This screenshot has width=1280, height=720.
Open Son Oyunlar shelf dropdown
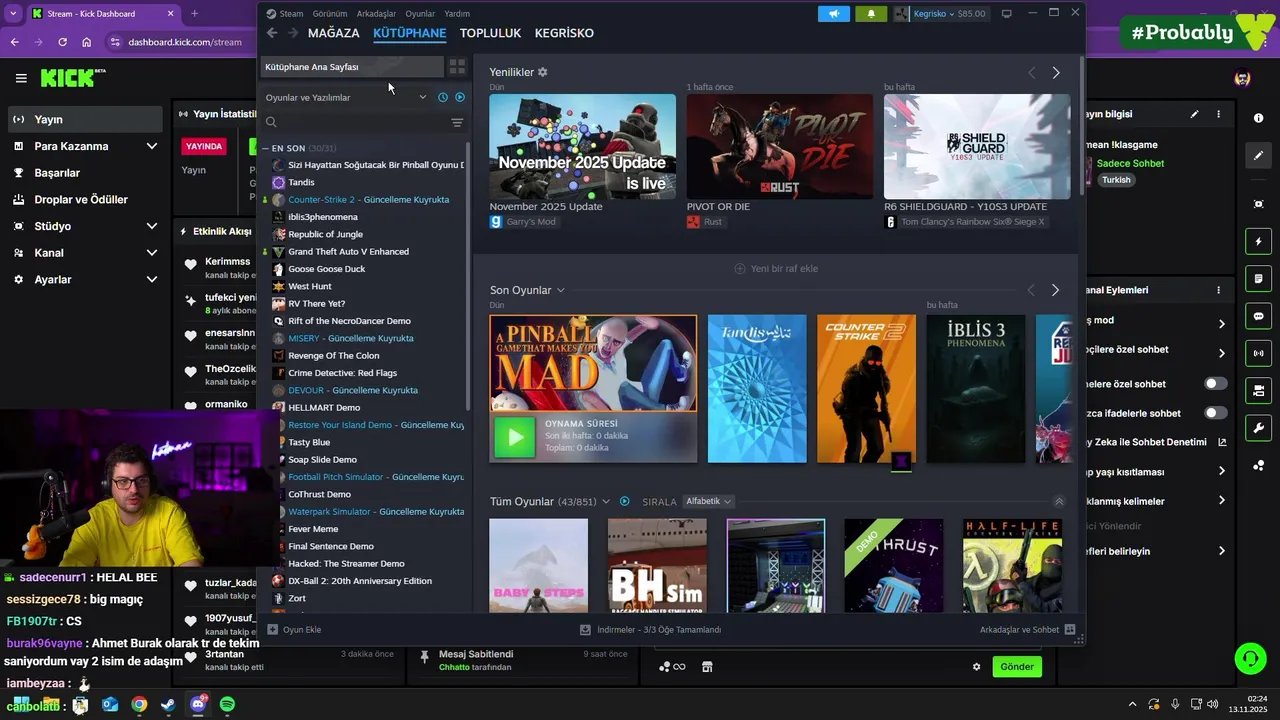pos(560,290)
